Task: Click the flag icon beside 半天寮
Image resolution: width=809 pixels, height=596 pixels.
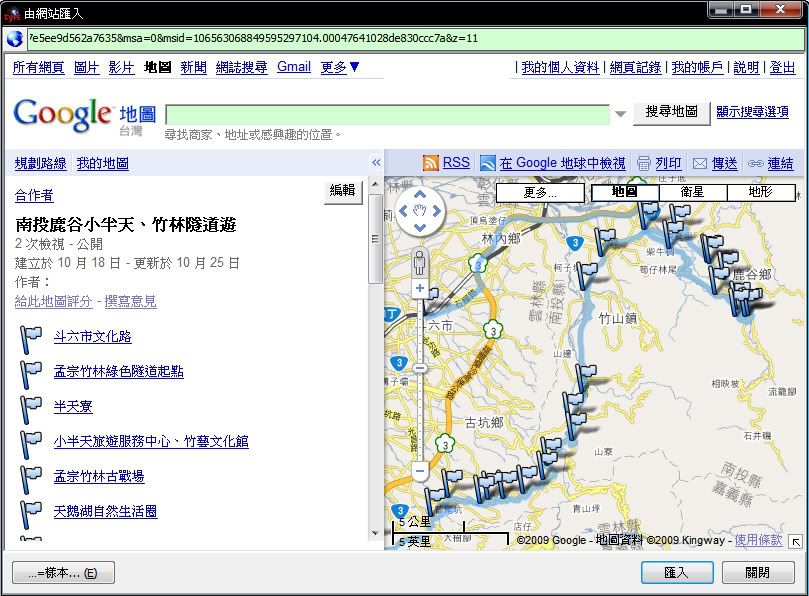Action: [x=31, y=407]
